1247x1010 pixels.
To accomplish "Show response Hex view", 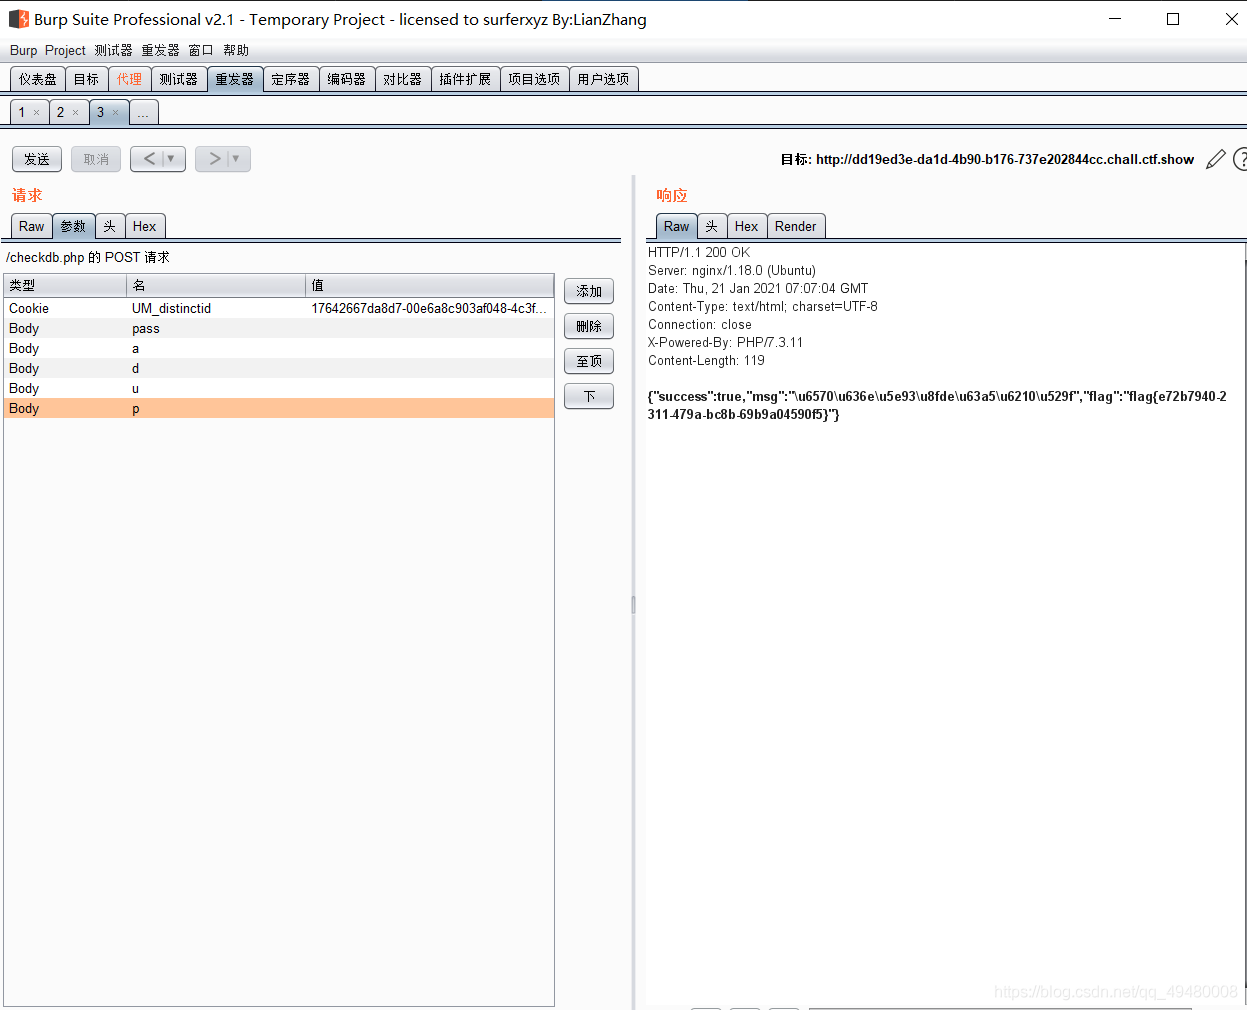I will tap(747, 226).
